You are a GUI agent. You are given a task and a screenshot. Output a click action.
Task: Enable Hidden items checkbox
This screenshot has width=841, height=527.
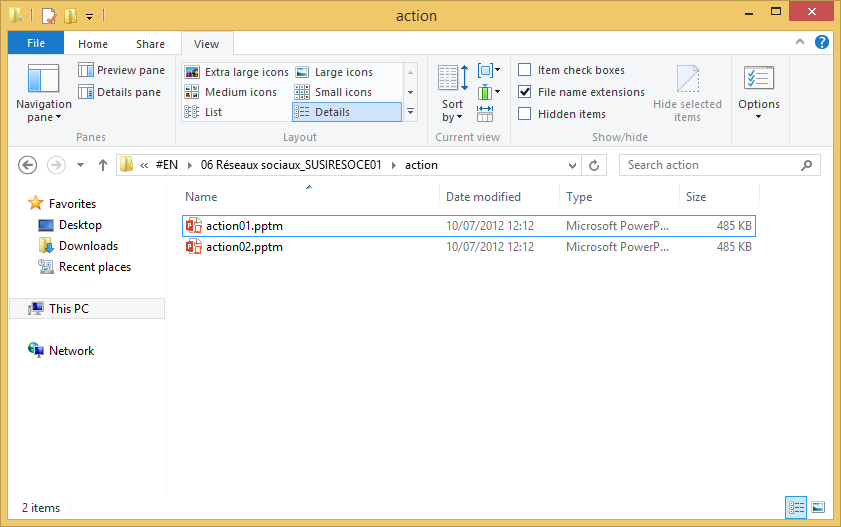[x=525, y=114]
